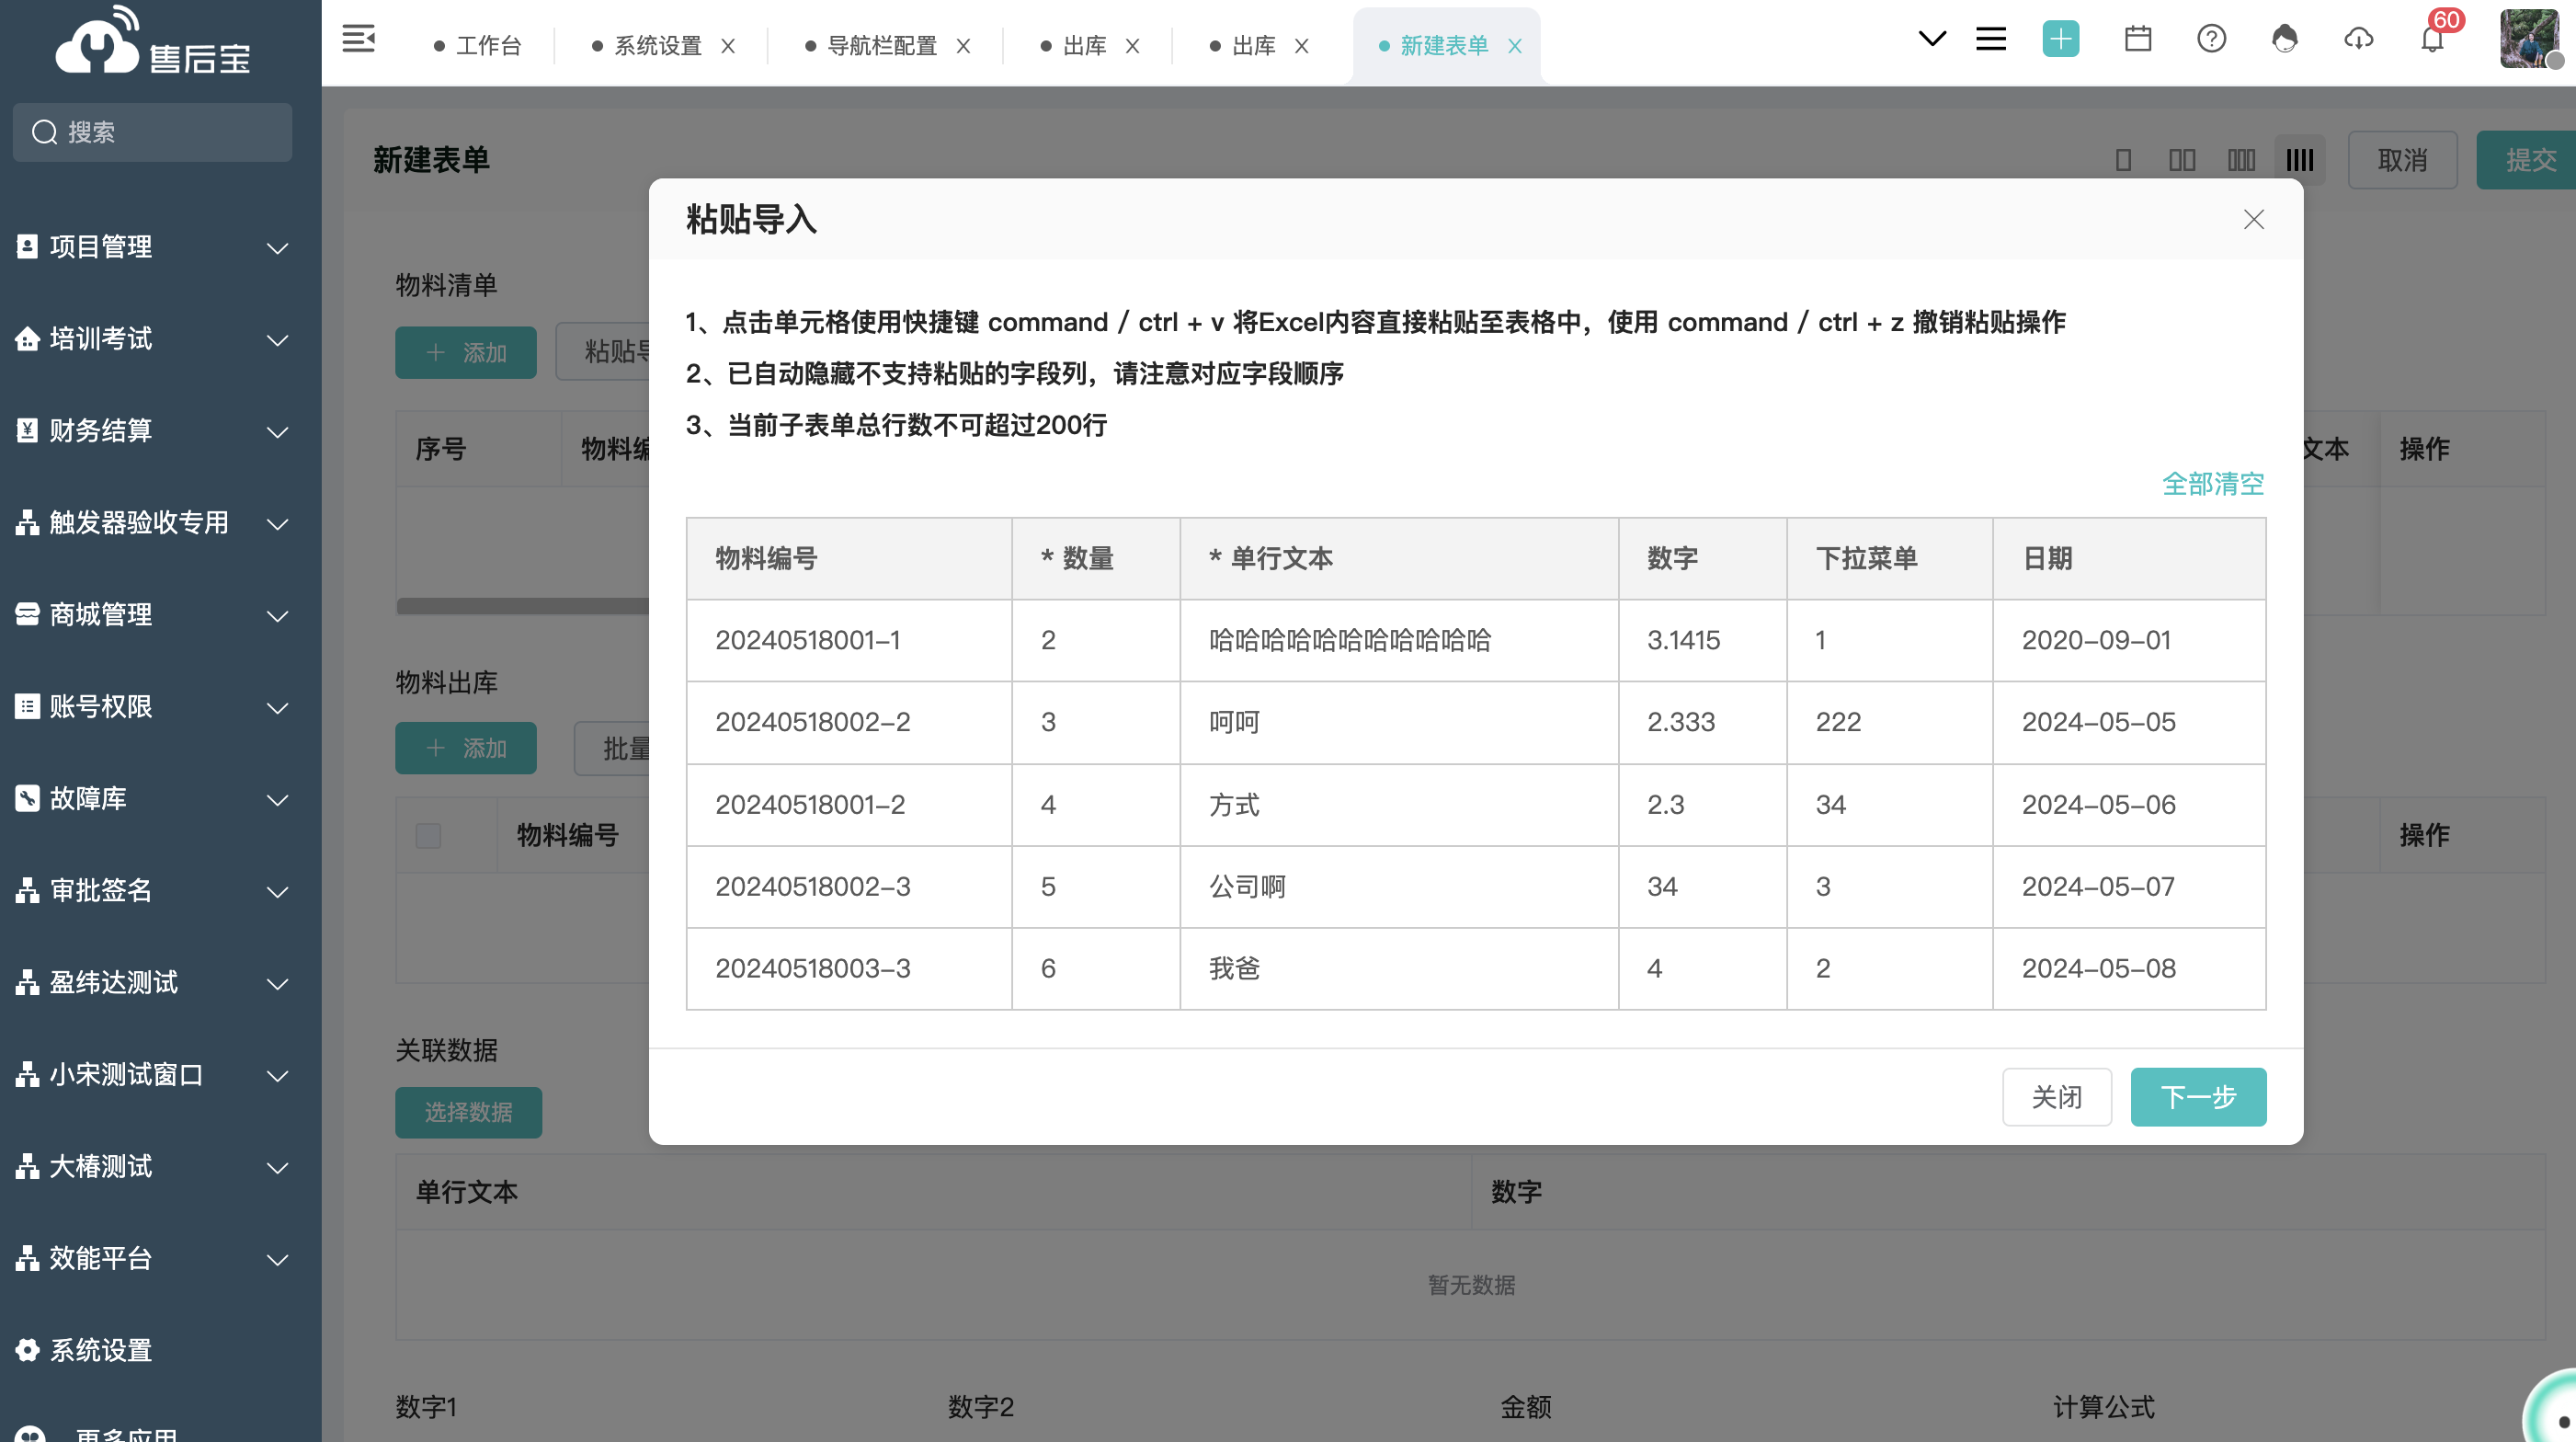Click the horizontal scrollbar under 物料清单 table

coord(523,606)
